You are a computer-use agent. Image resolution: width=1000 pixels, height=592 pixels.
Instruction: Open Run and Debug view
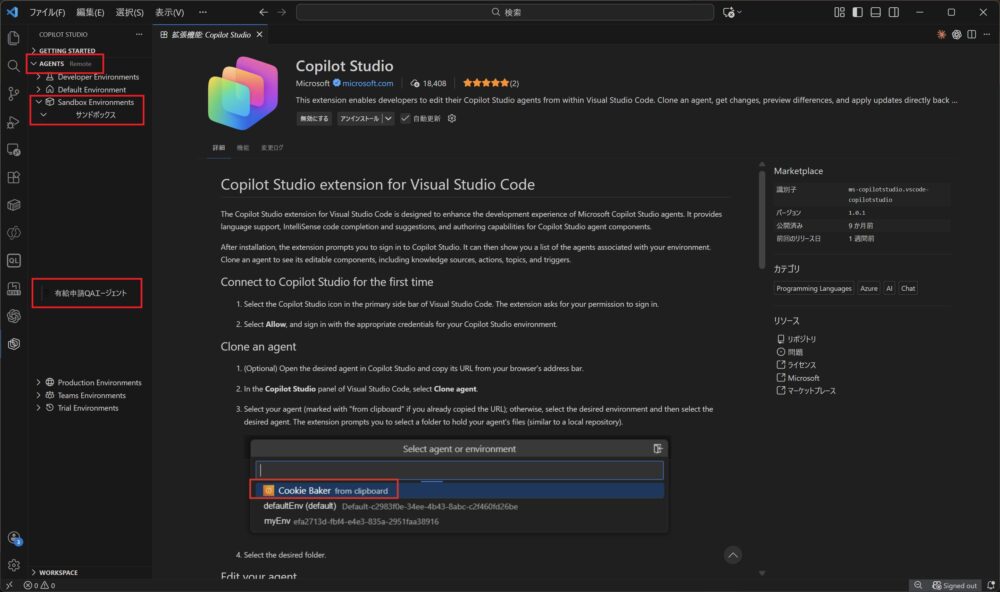[x=13, y=121]
